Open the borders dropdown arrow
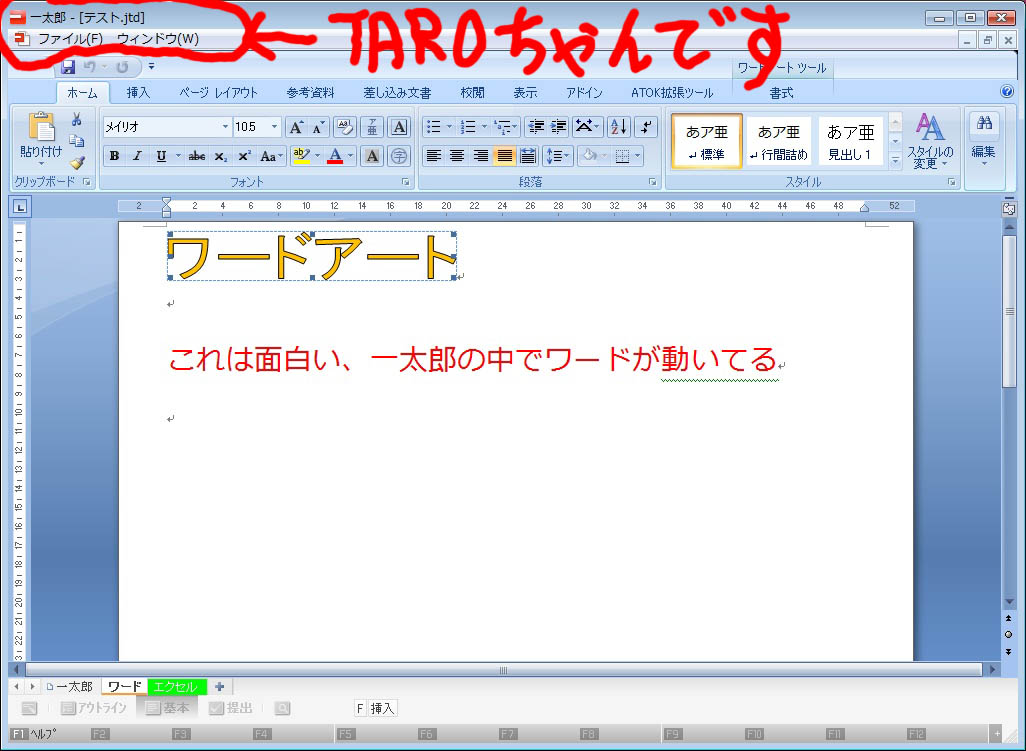Viewport: 1026px width, 751px height. click(x=638, y=156)
